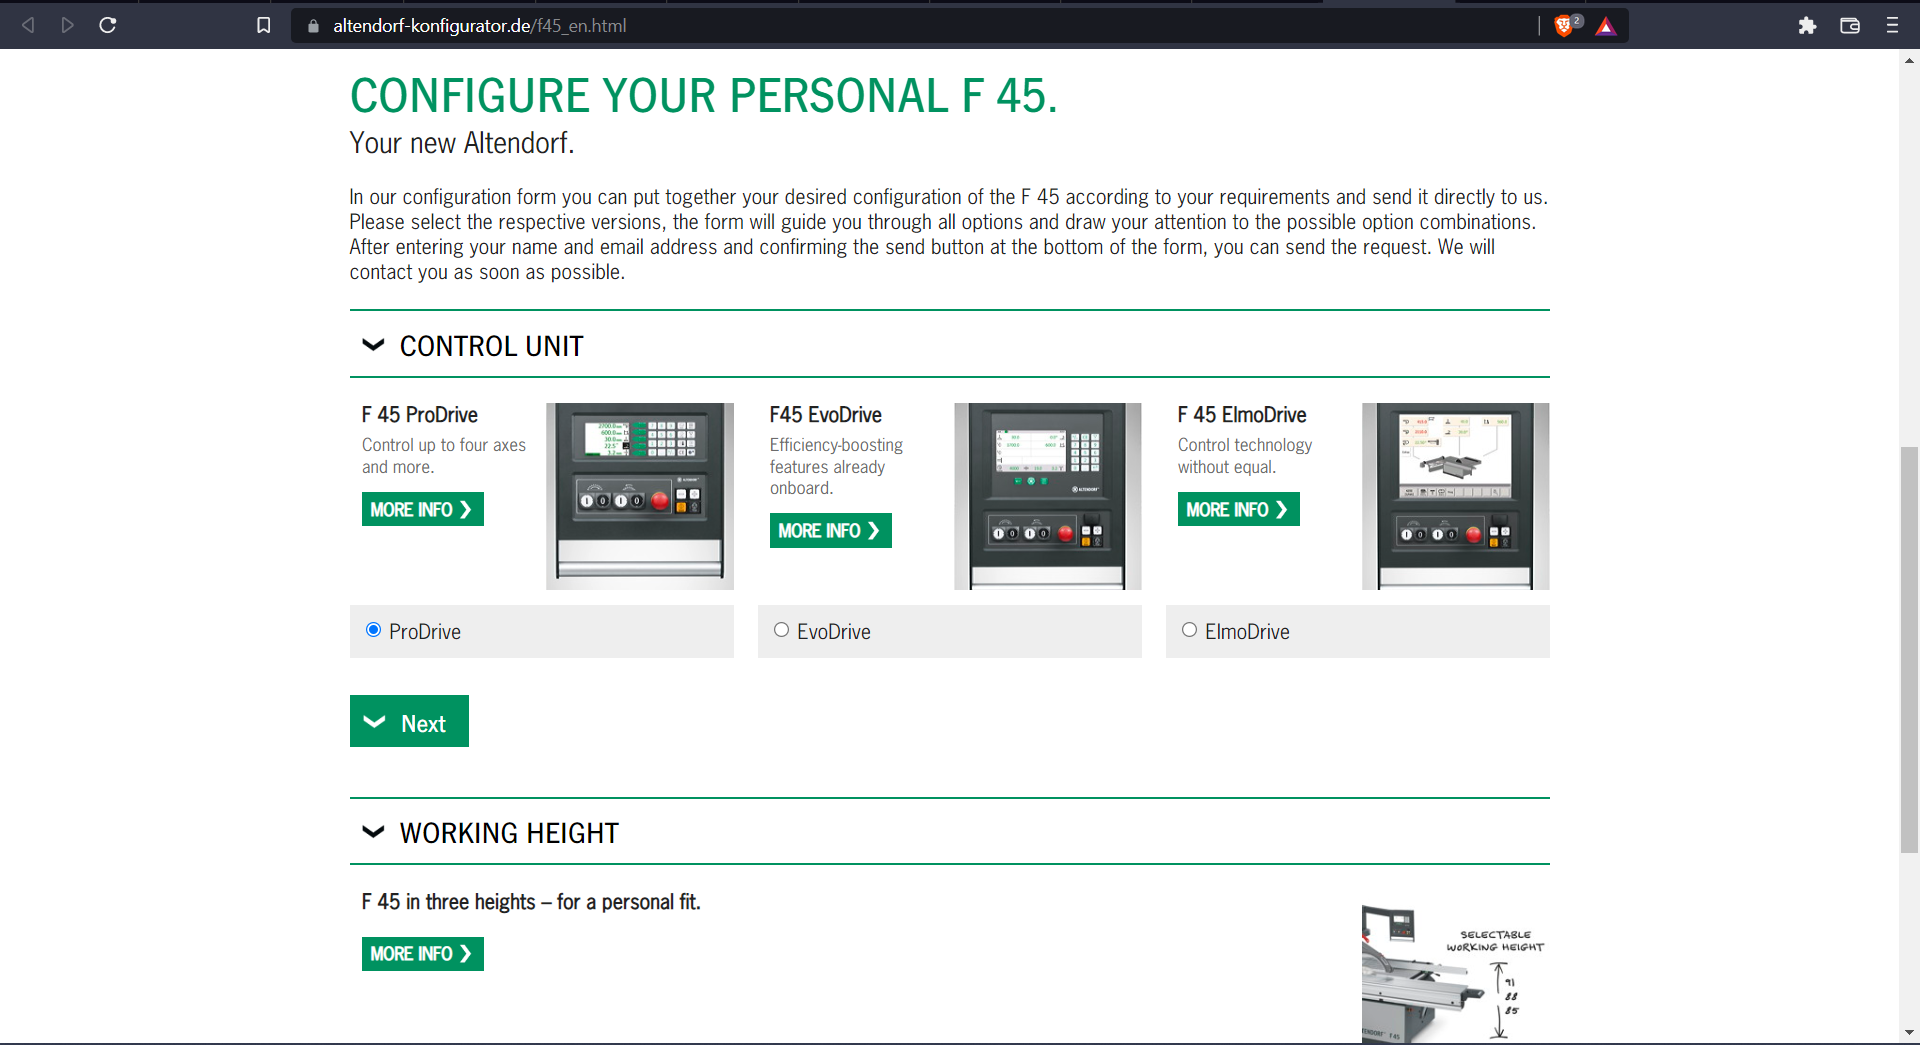Click the scrollbar up arrow

(x=1909, y=60)
